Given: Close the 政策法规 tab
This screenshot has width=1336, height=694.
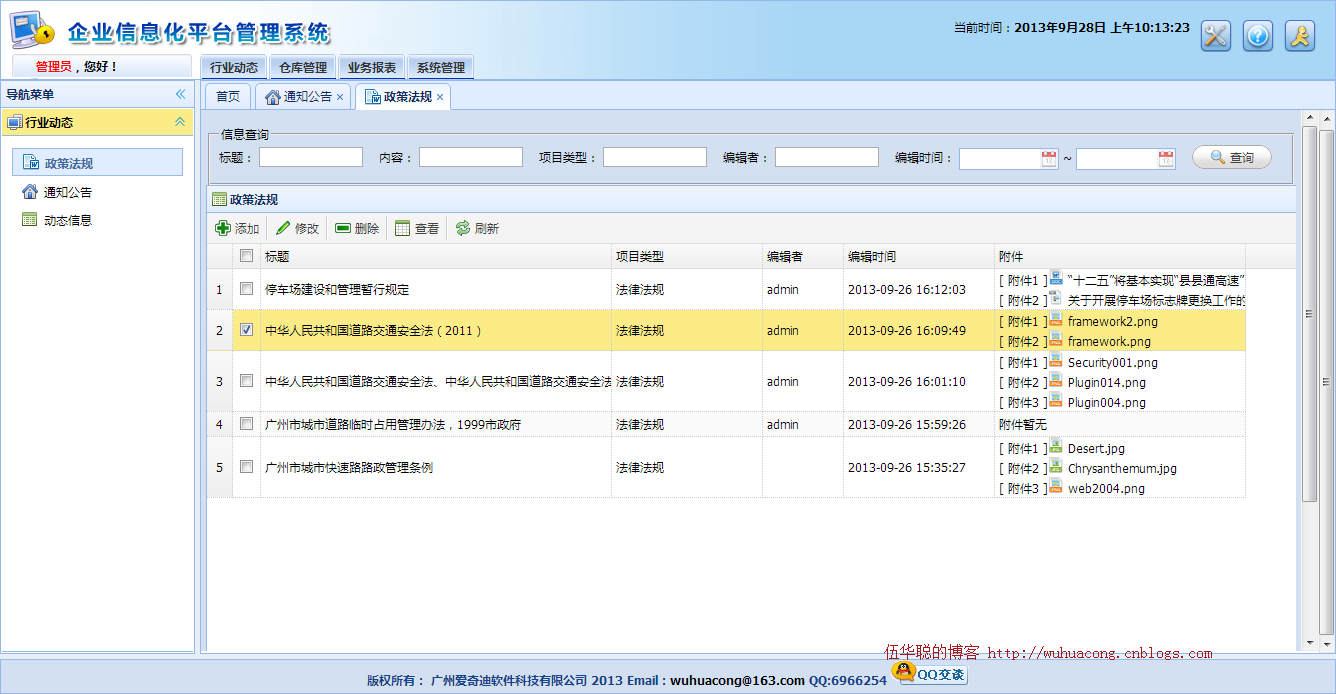Looking at the screenshot, I should coord(440,97).
